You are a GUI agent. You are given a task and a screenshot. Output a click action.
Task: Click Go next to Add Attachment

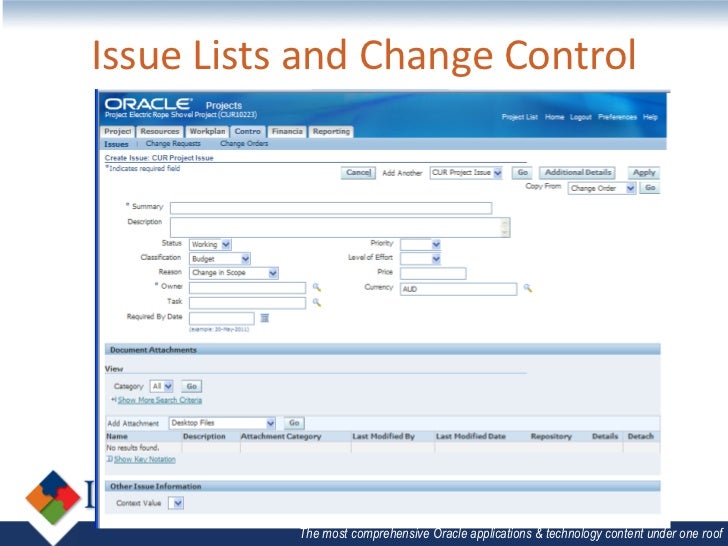(x=294, y=423)
